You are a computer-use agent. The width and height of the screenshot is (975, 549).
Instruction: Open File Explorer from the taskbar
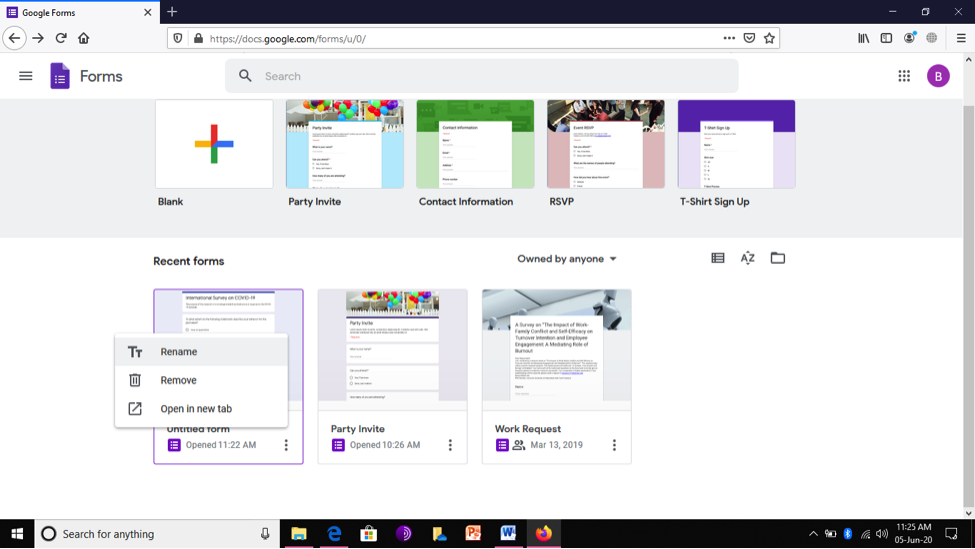[x=298, y=534]
